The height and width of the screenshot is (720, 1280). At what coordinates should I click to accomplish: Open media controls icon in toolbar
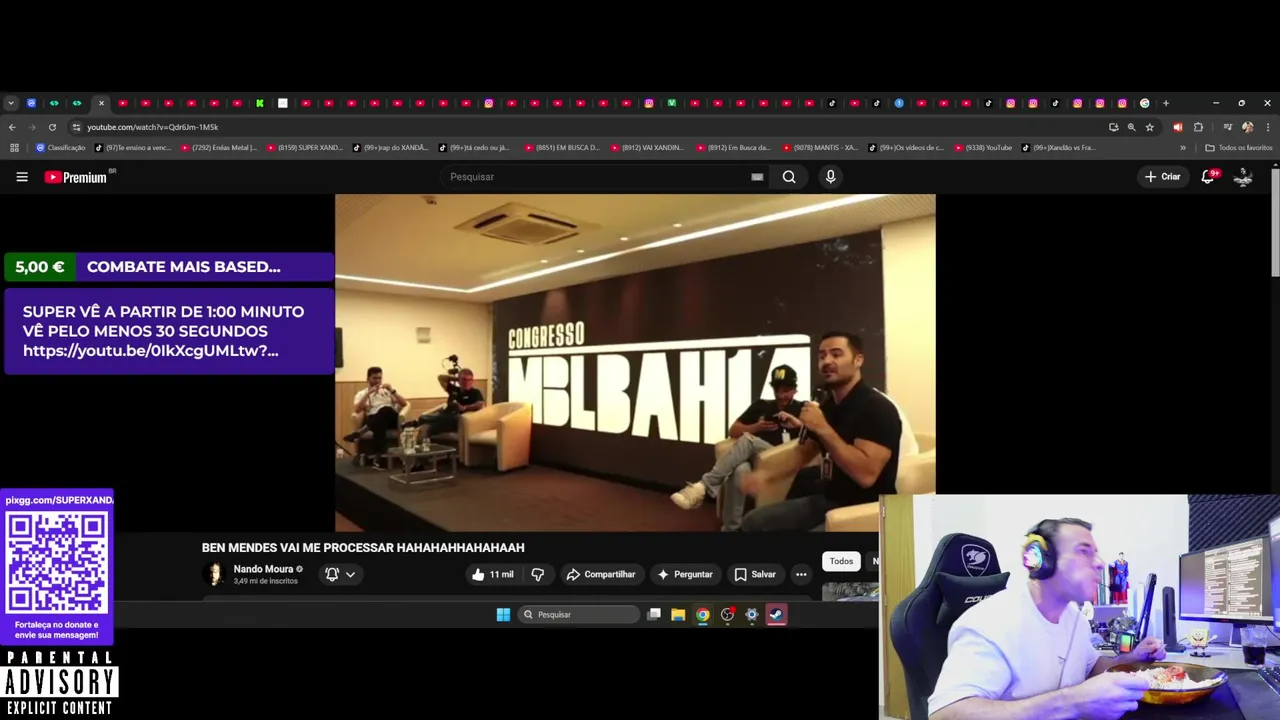click(x=1227, y=127)
